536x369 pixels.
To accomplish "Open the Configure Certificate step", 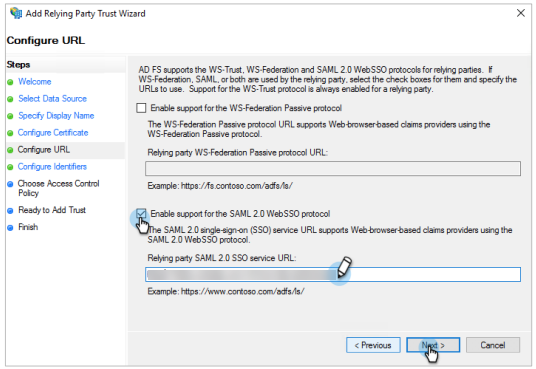I will click(x=53, y=133).
